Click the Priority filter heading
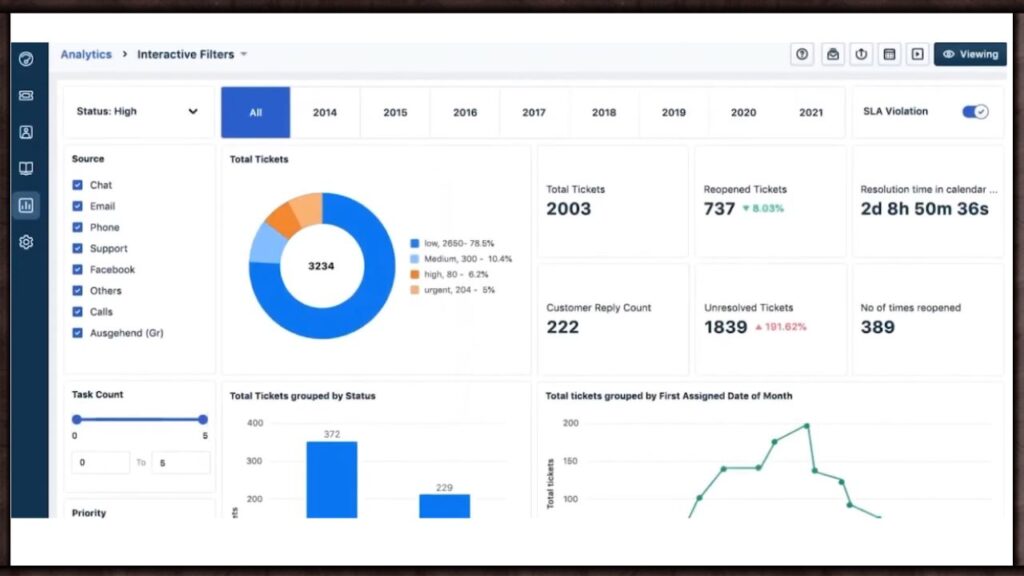 [89, 513]
